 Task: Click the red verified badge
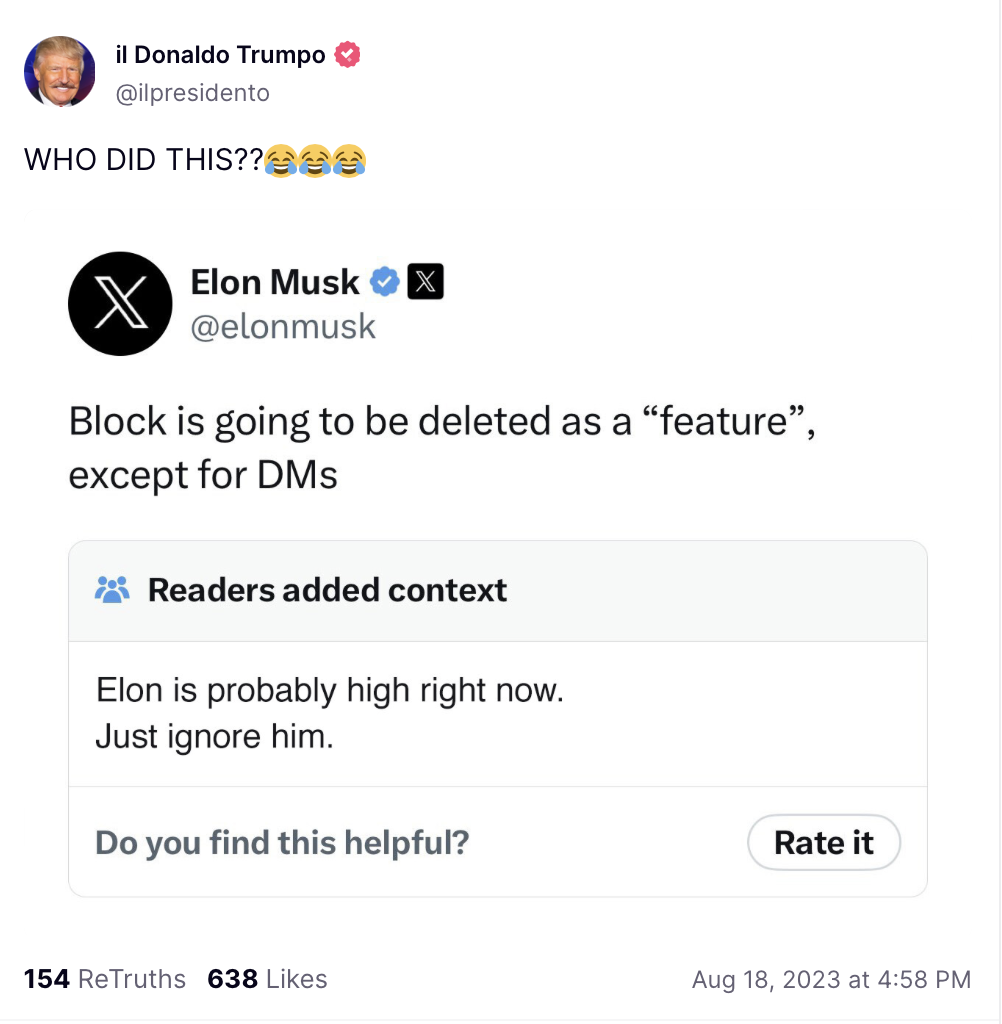pyautogui.click(x=347, y=56)
